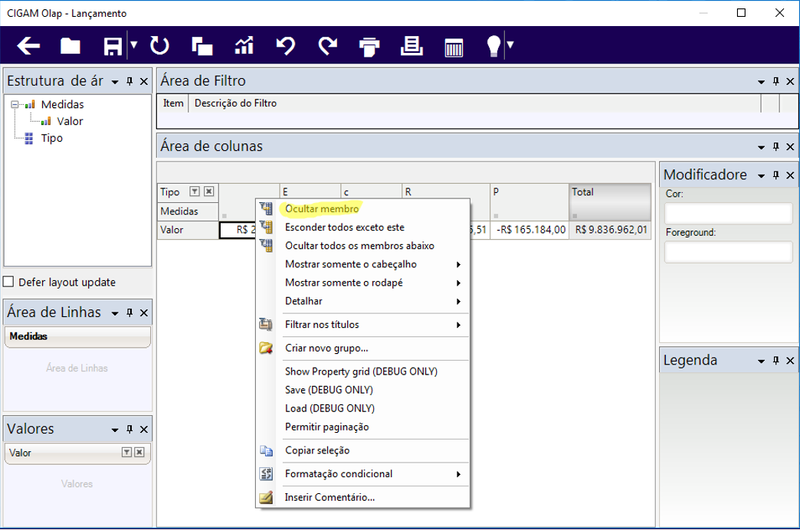Click the refresh circular arrow icon
The image size is (800, 530).
coord(159,45)
